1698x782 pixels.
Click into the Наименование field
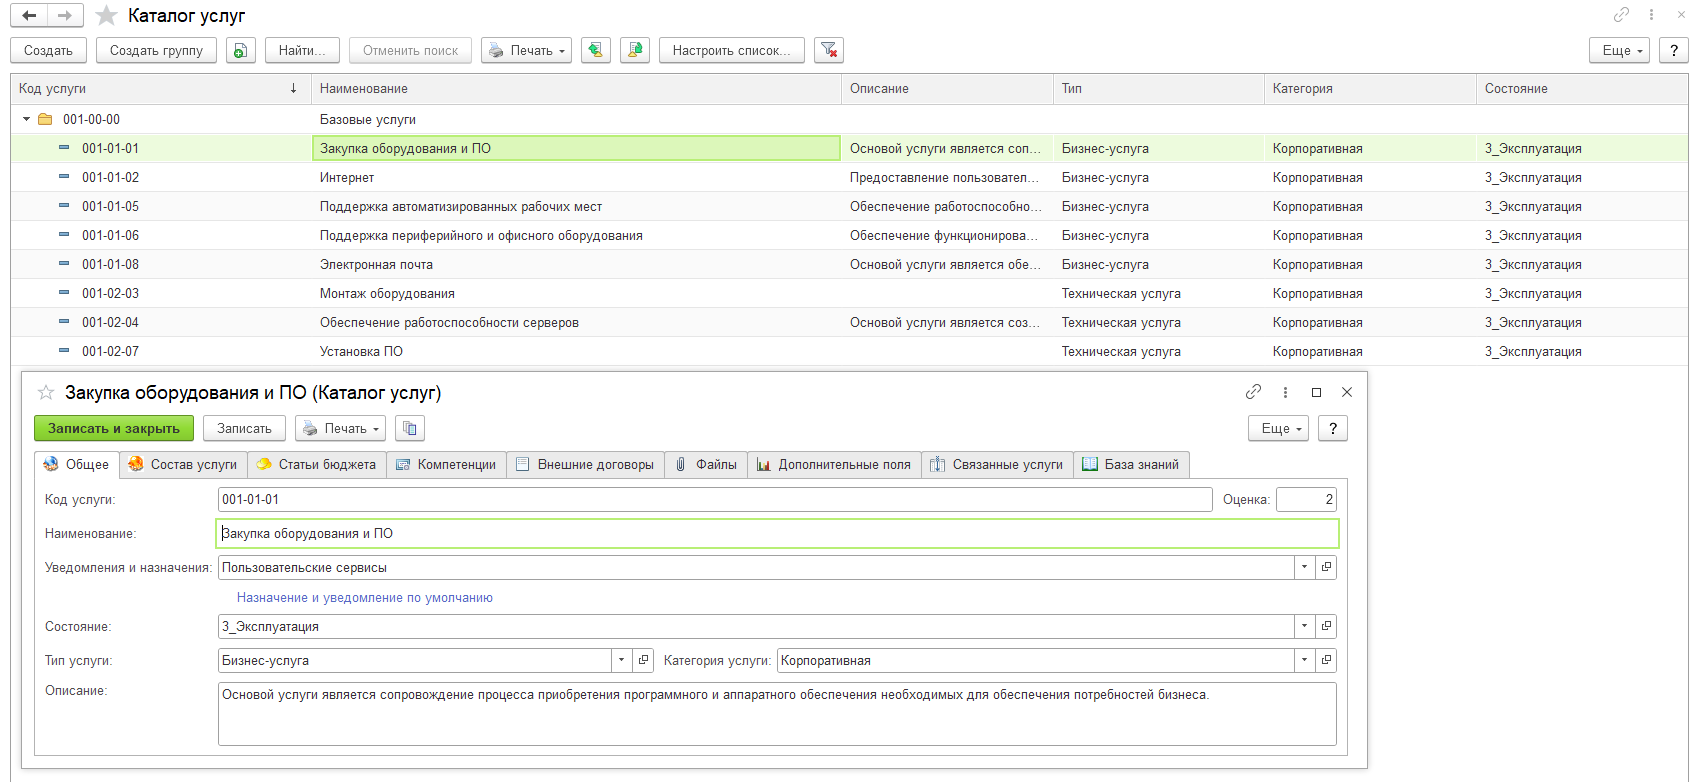[777, 533]
